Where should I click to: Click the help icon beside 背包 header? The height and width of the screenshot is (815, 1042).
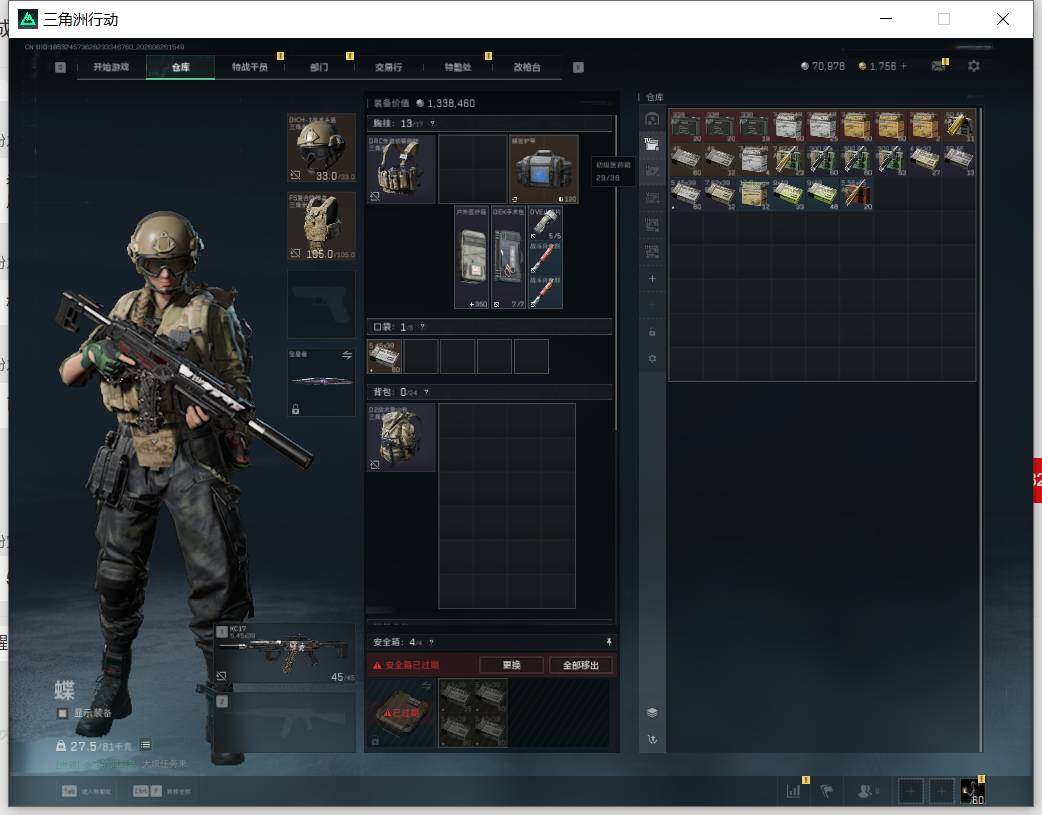coord(426,392)
